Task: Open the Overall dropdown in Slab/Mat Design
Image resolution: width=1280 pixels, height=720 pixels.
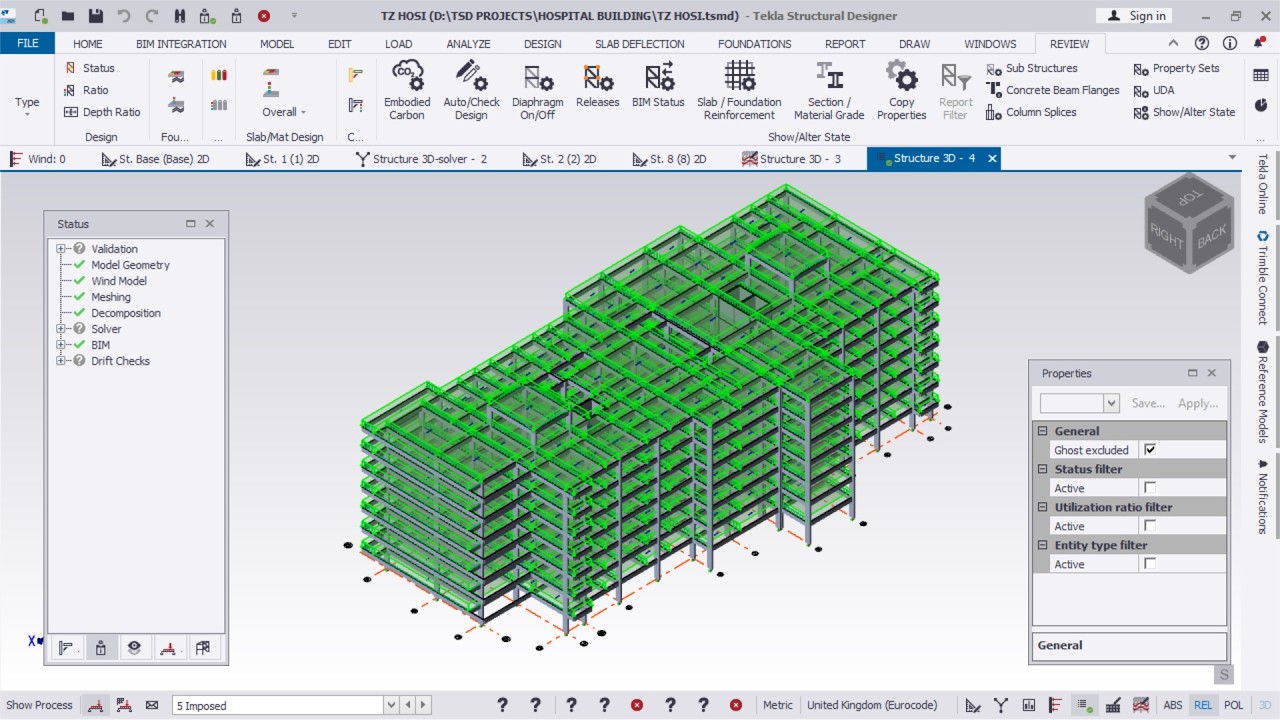Action: 284,112
